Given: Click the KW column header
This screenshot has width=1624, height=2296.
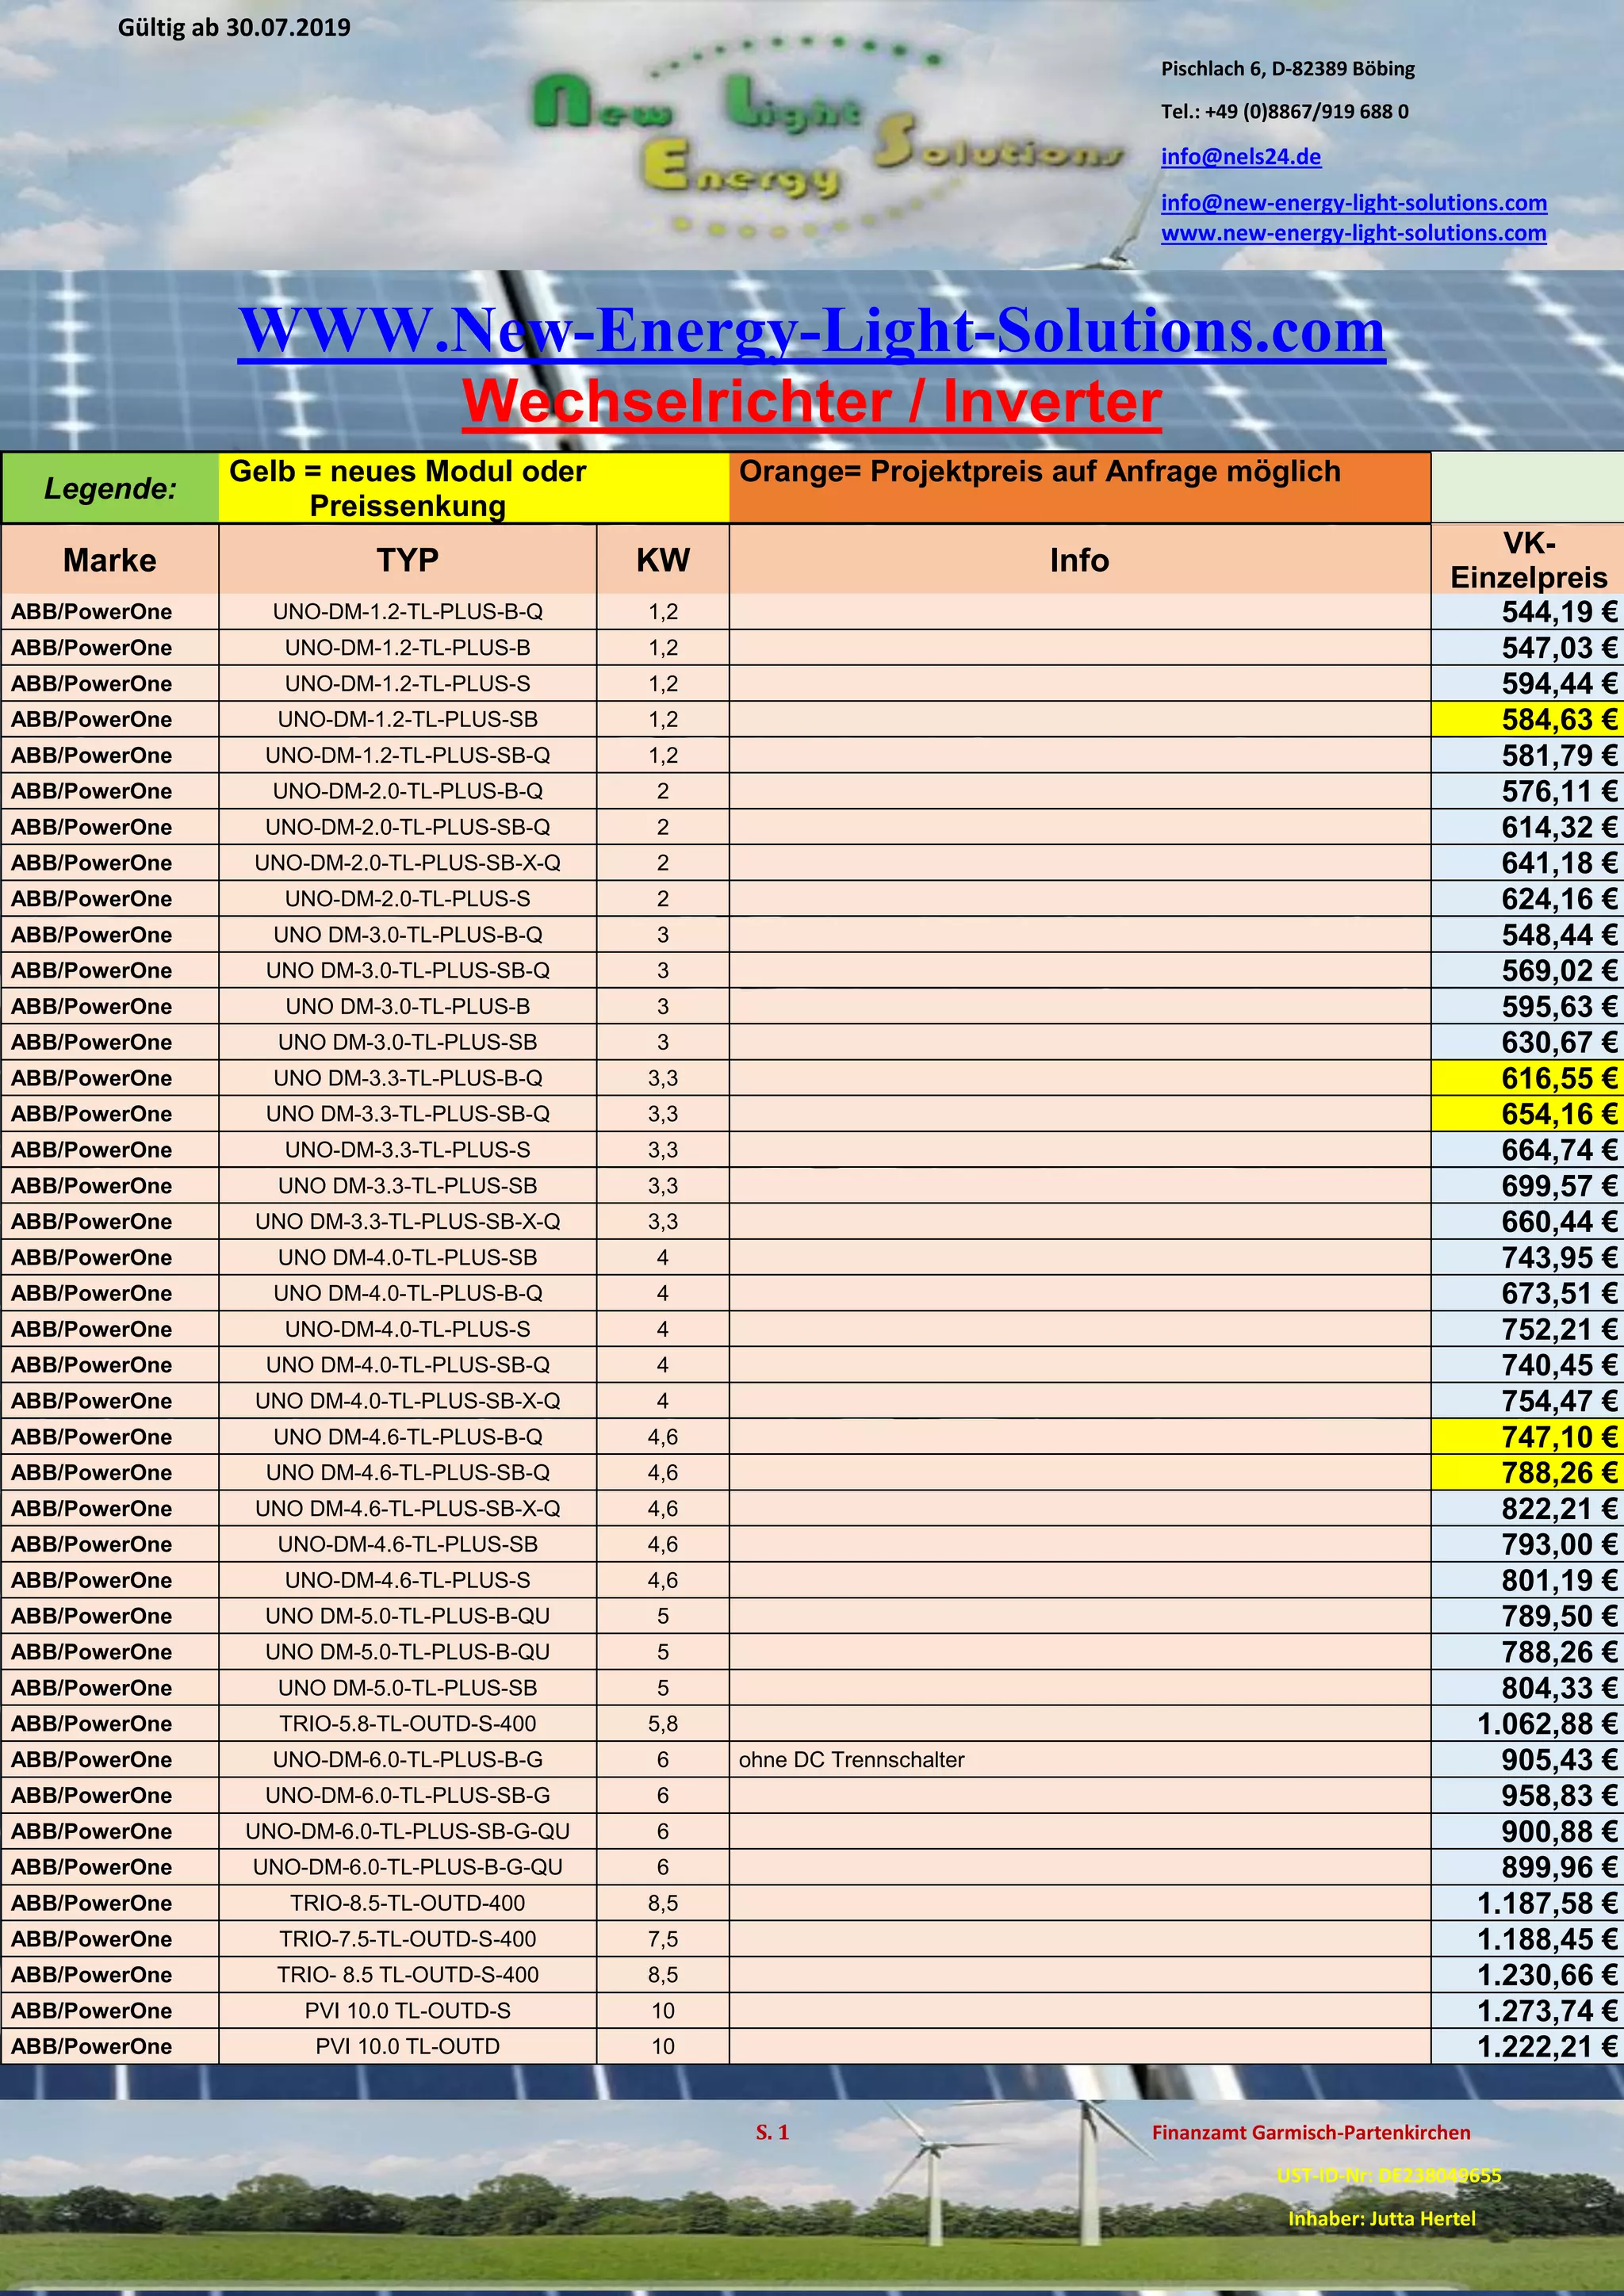Looking at the screenshot, I should [662, 560].
